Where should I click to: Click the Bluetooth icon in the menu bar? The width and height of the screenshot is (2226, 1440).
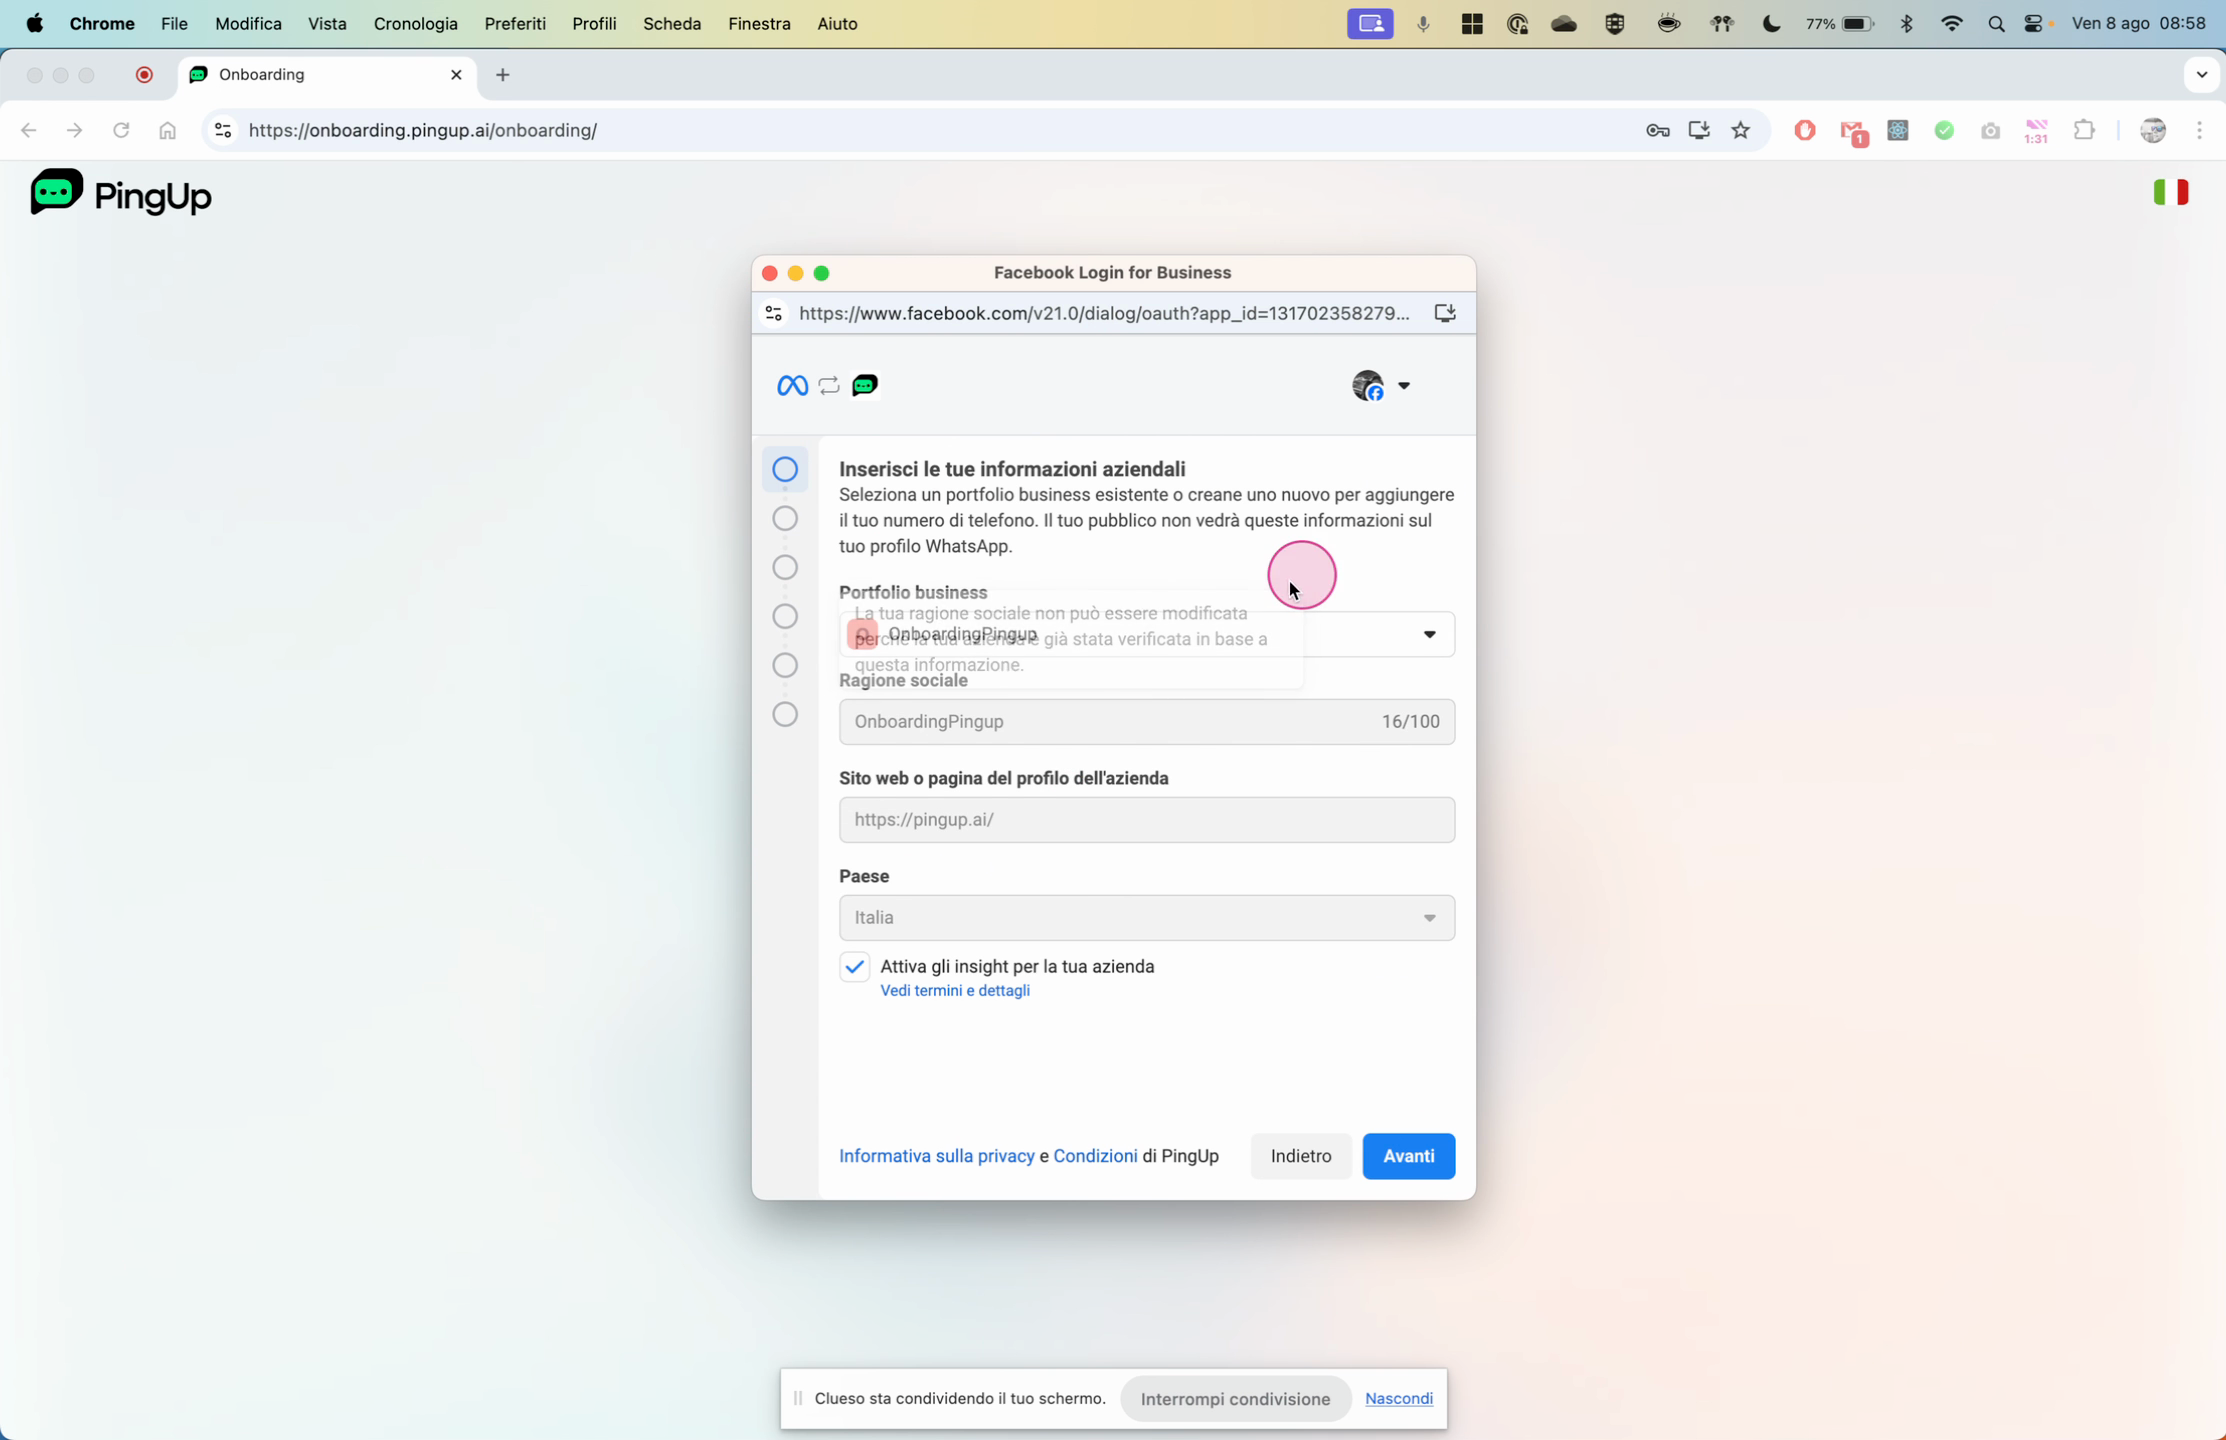(1906, 24)
